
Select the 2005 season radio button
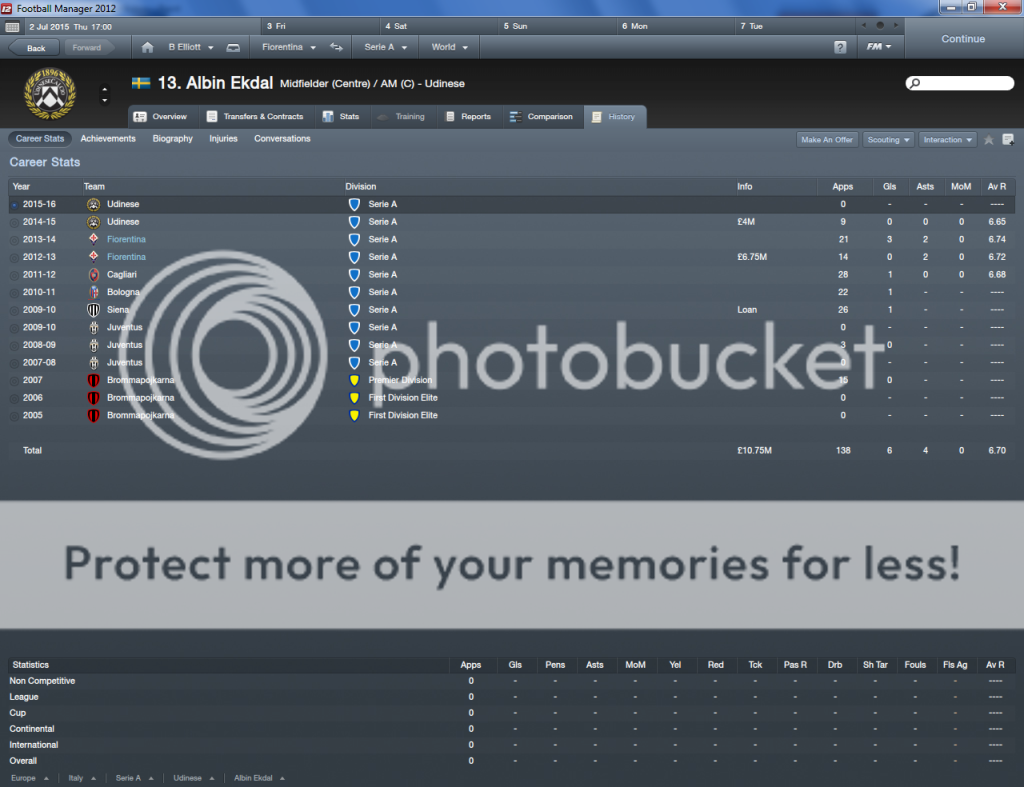14,416
